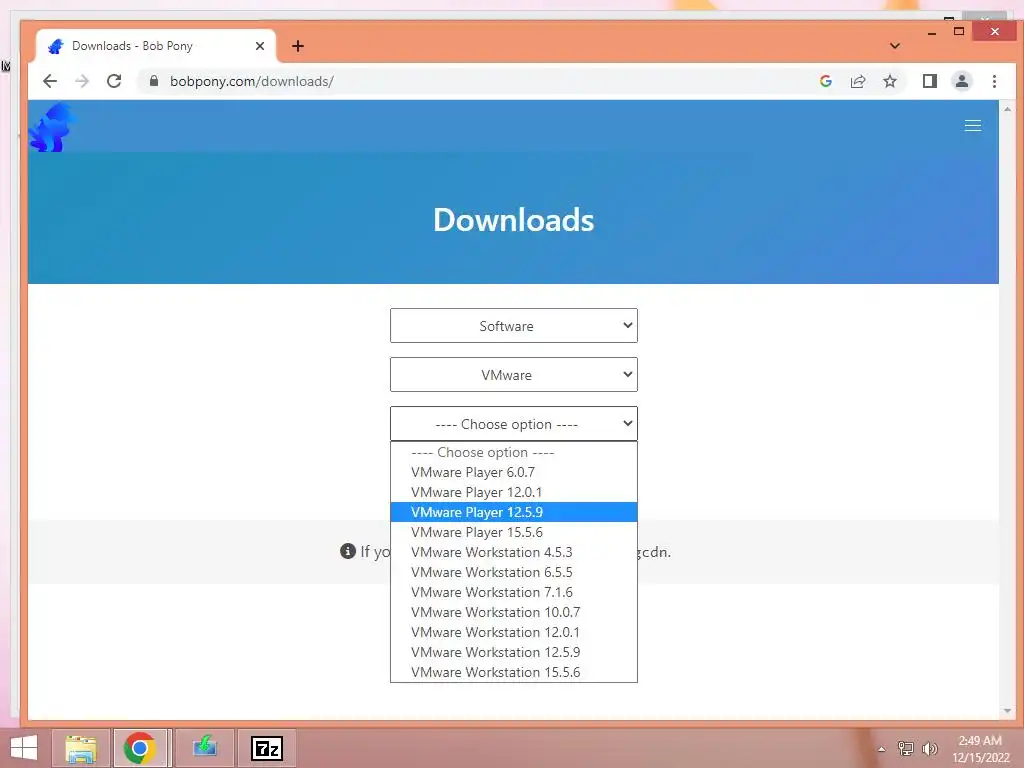The image size is (1024, 768).
Task: Select VMware Player 12.0.1
Action: (514, 492)
